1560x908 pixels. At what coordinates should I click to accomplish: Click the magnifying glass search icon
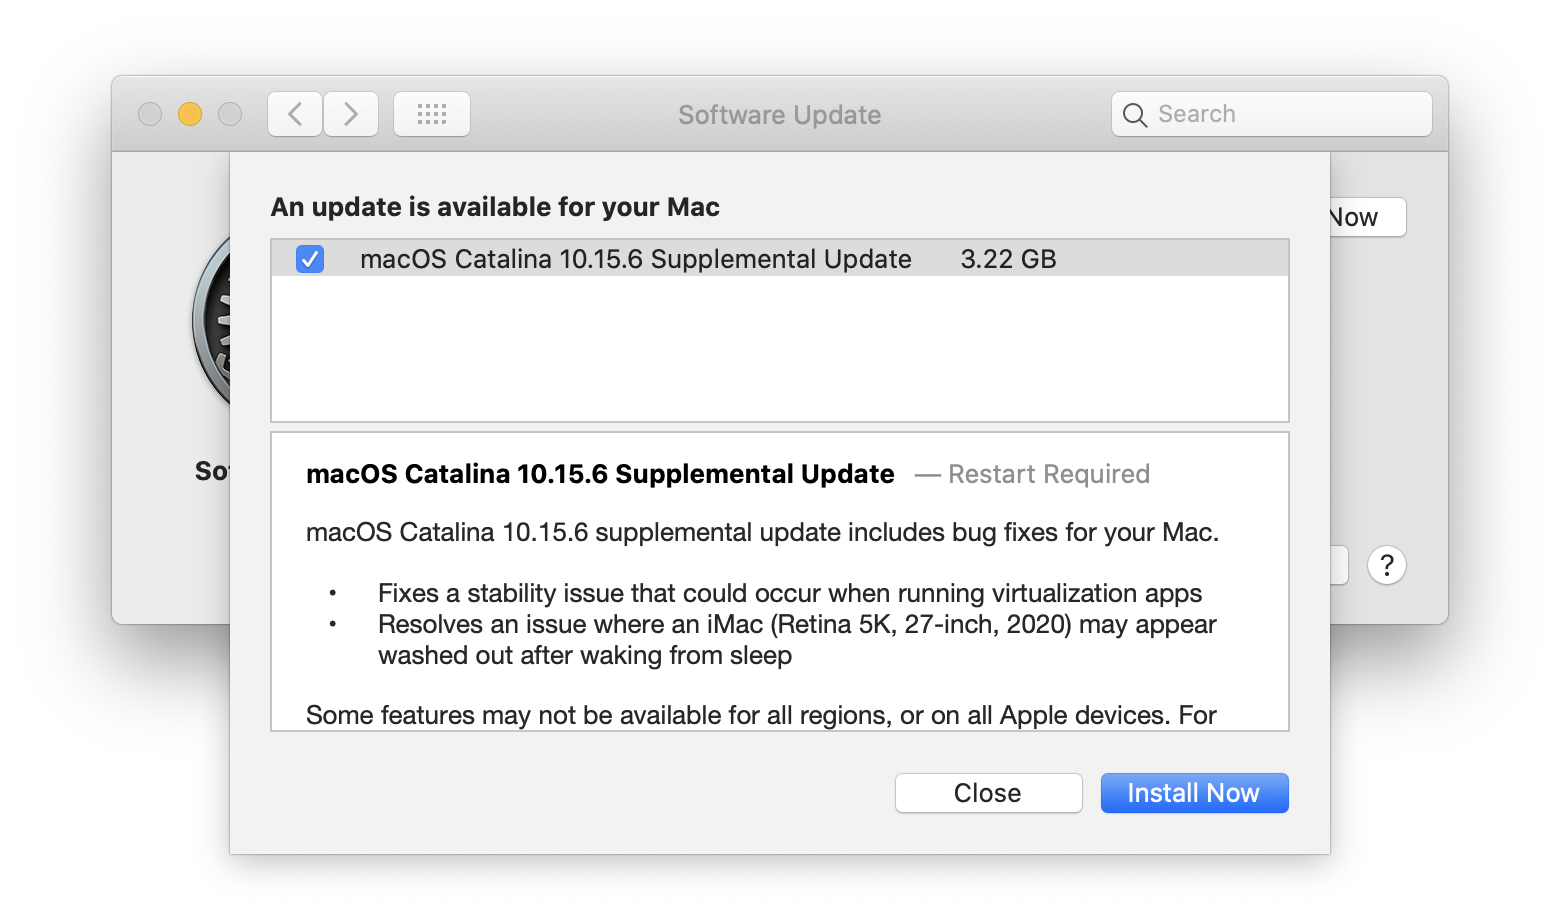pos(1135,115)
